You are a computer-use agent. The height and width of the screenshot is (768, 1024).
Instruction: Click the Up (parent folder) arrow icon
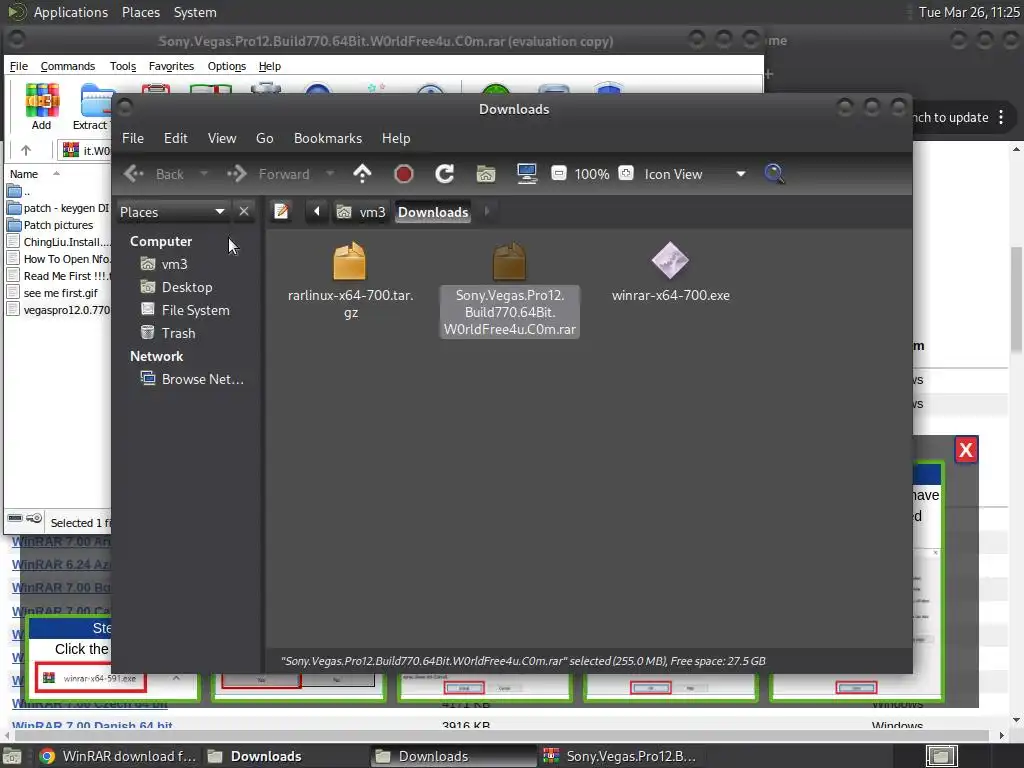point(362,174)
